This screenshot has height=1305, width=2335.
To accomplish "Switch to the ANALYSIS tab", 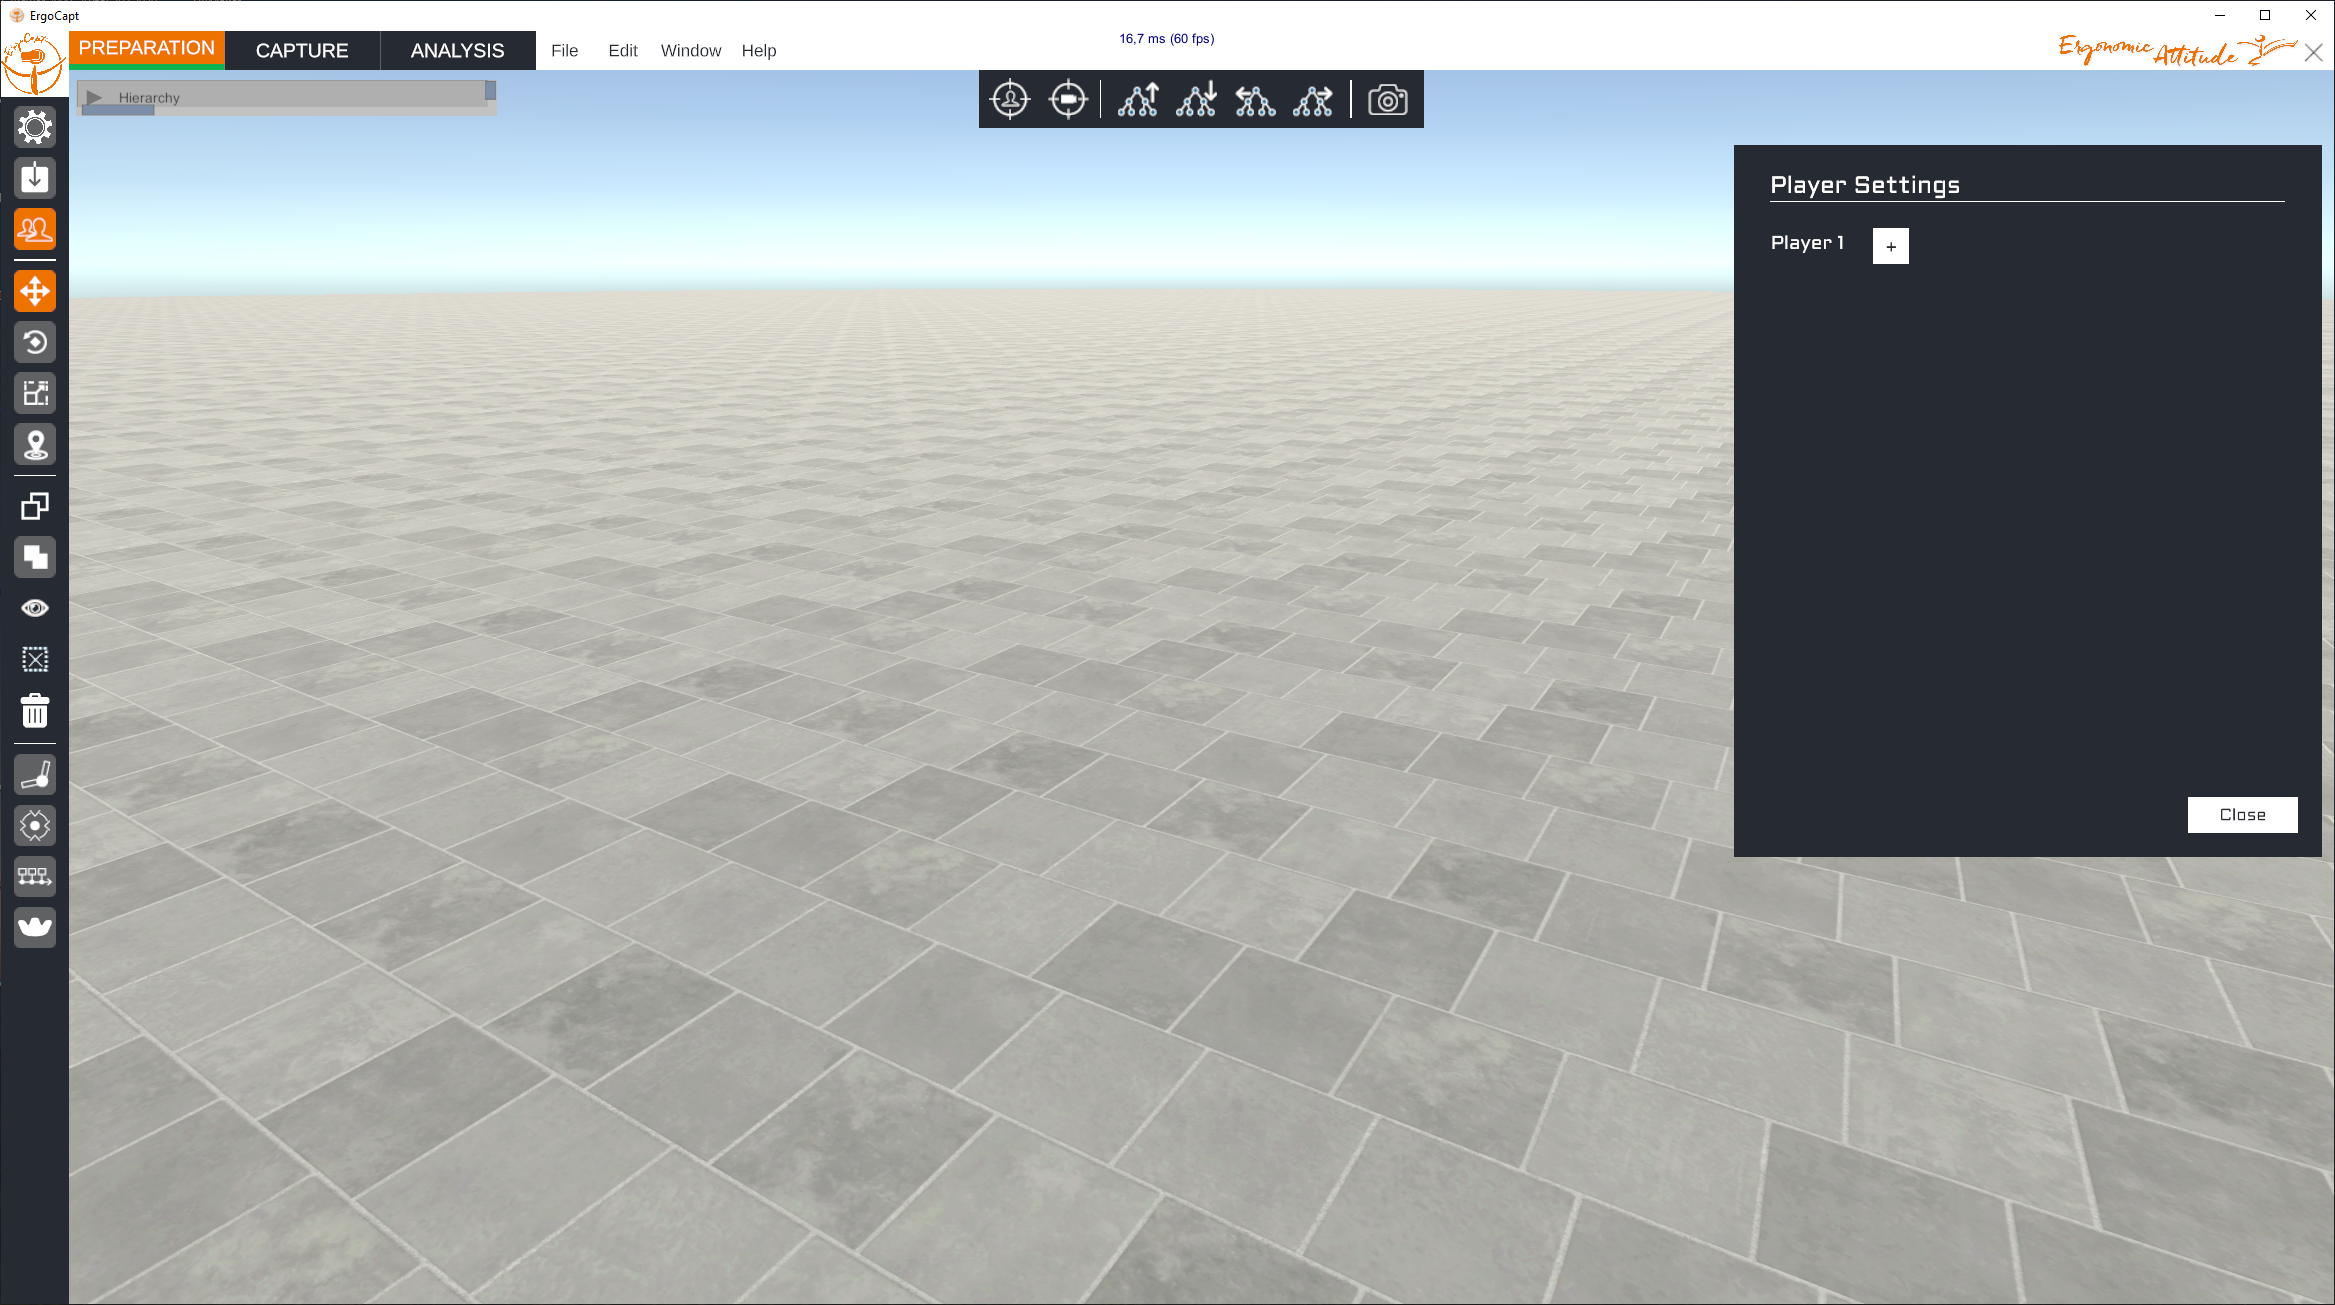I will coord(458,50).
